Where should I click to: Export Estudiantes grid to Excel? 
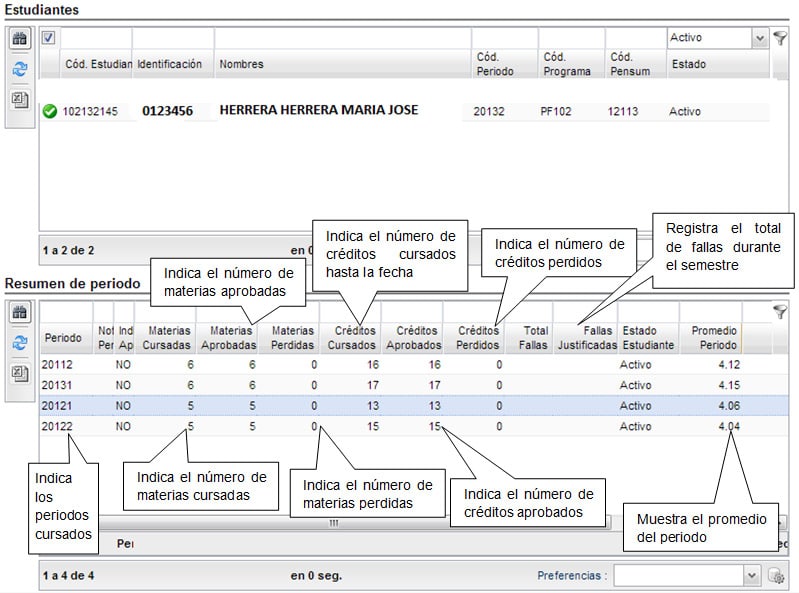point(20,99)
